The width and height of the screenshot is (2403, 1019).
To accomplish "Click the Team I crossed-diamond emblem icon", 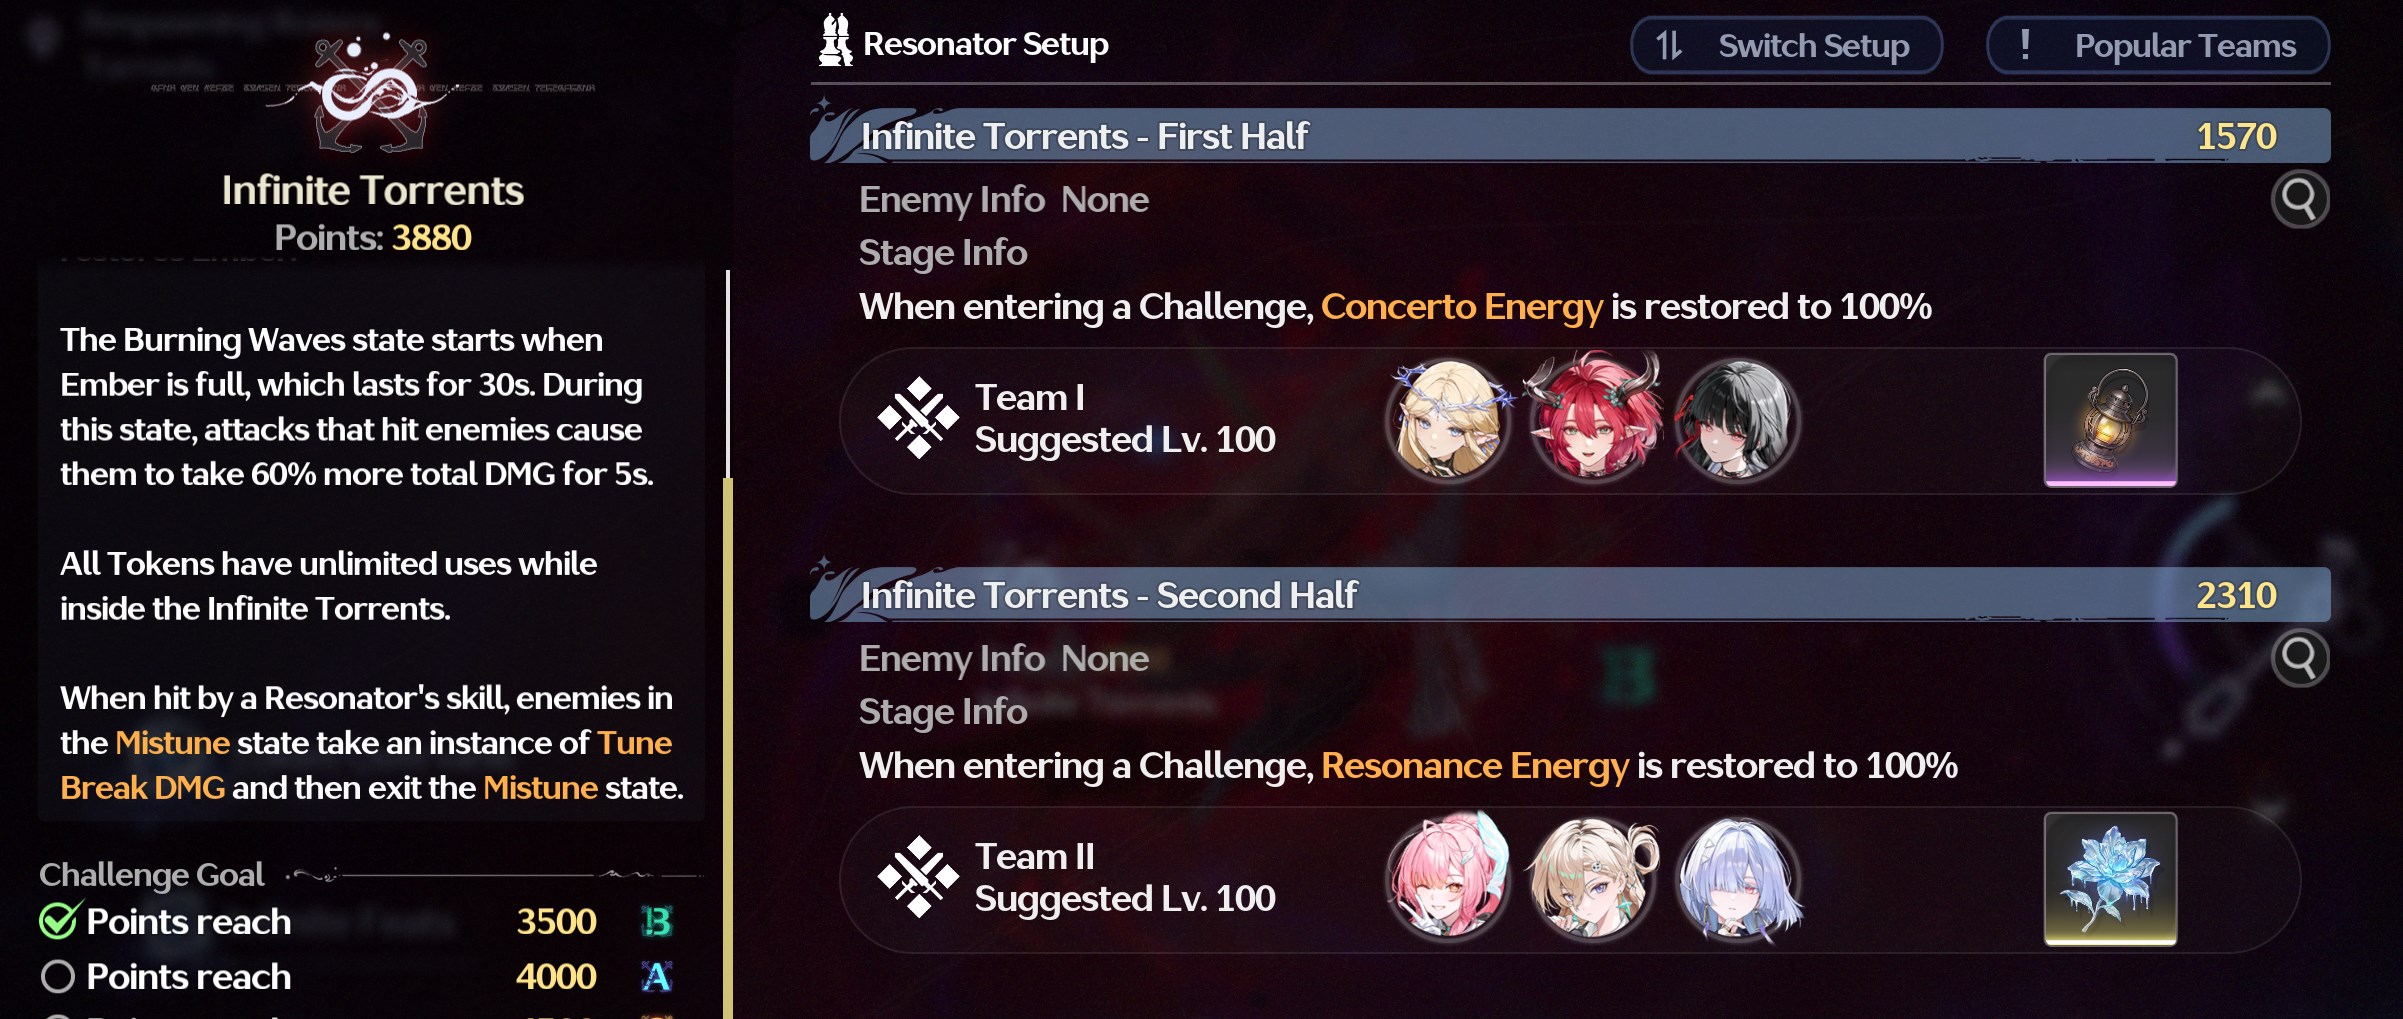I will click(917, 418).
